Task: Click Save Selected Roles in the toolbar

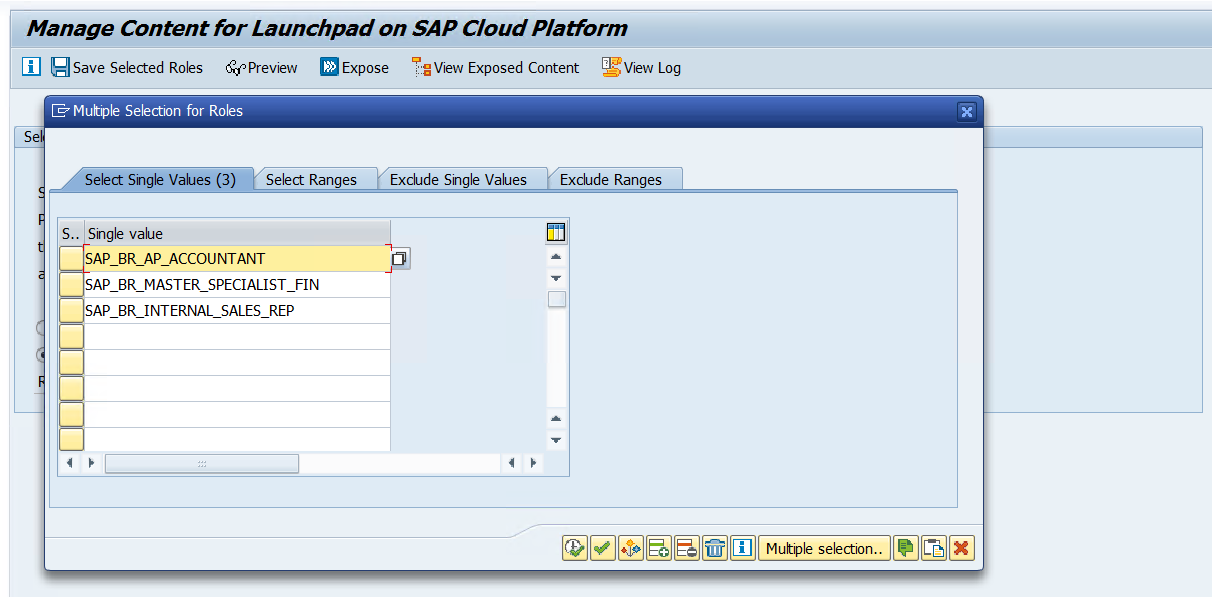Action: [127, 68]
